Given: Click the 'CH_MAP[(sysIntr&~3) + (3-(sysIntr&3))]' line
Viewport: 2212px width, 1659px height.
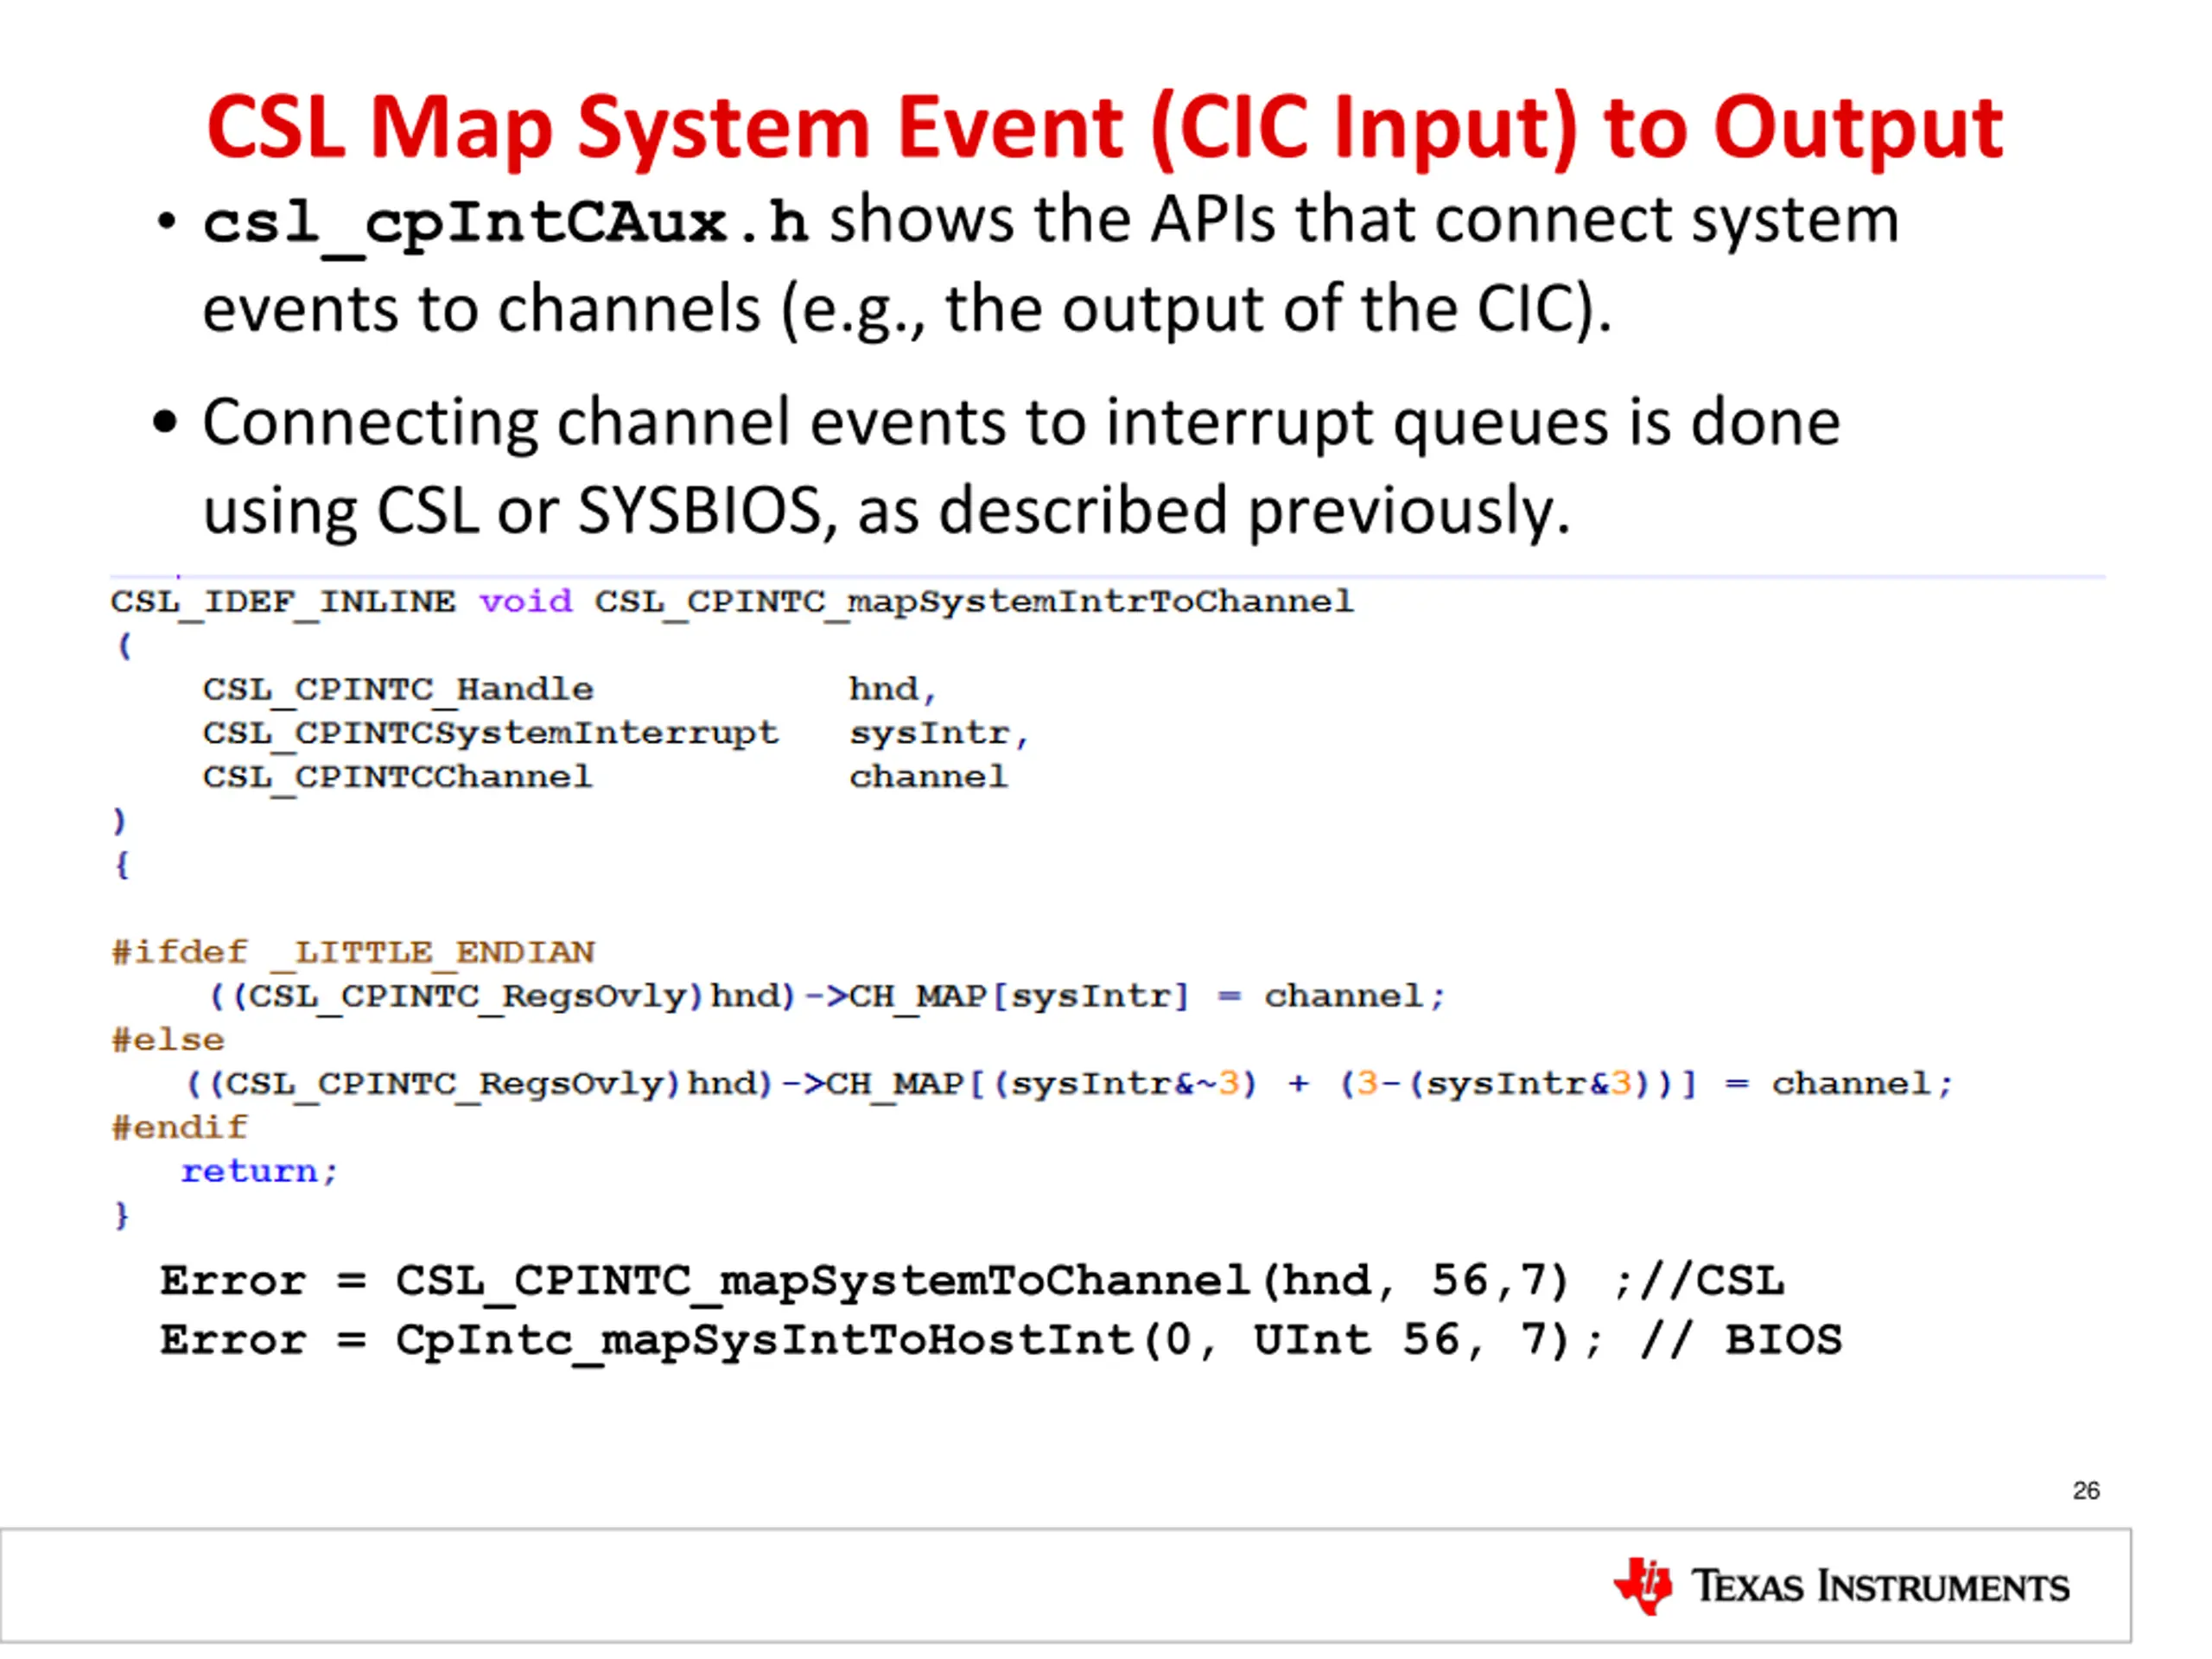Looking at the screenshot, I should click(1070, 1084).
